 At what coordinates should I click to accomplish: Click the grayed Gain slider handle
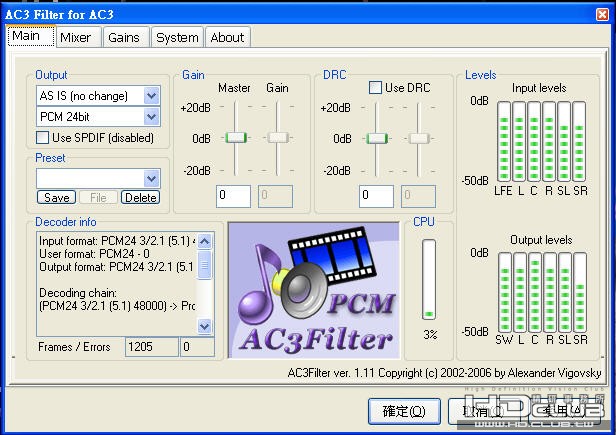(278, 138)
